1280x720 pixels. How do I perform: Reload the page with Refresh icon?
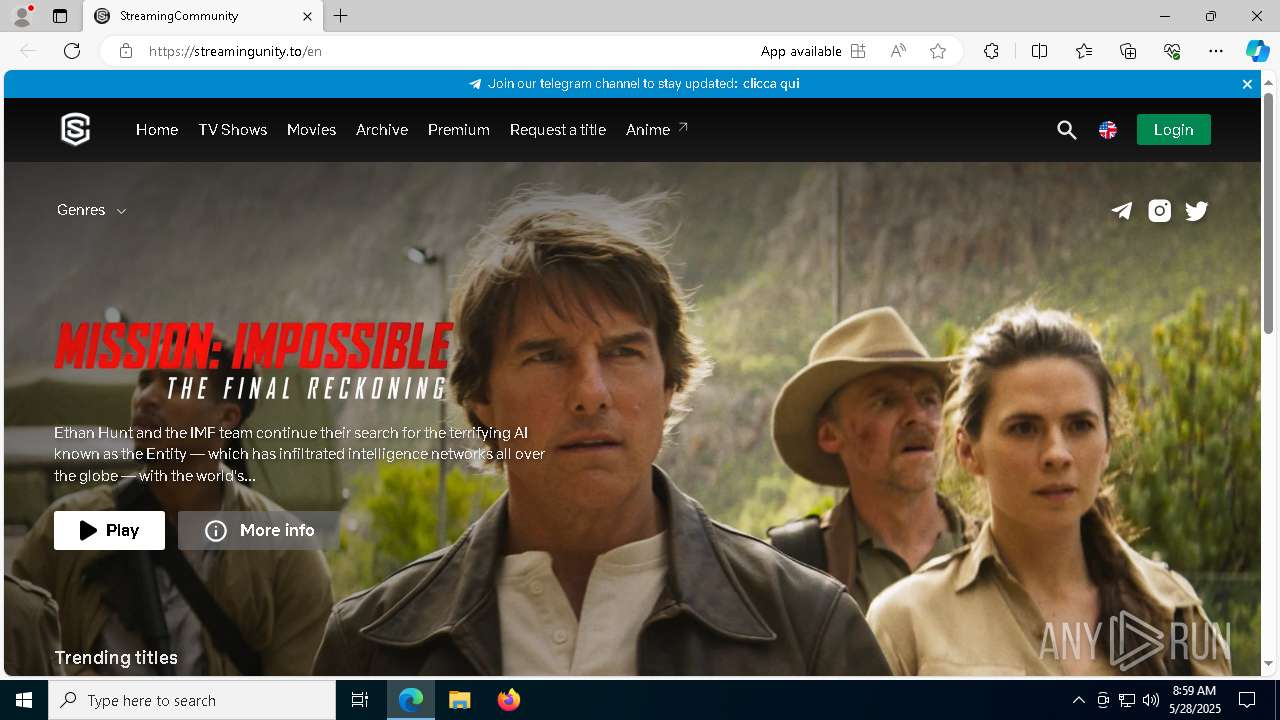pos(72,51)
